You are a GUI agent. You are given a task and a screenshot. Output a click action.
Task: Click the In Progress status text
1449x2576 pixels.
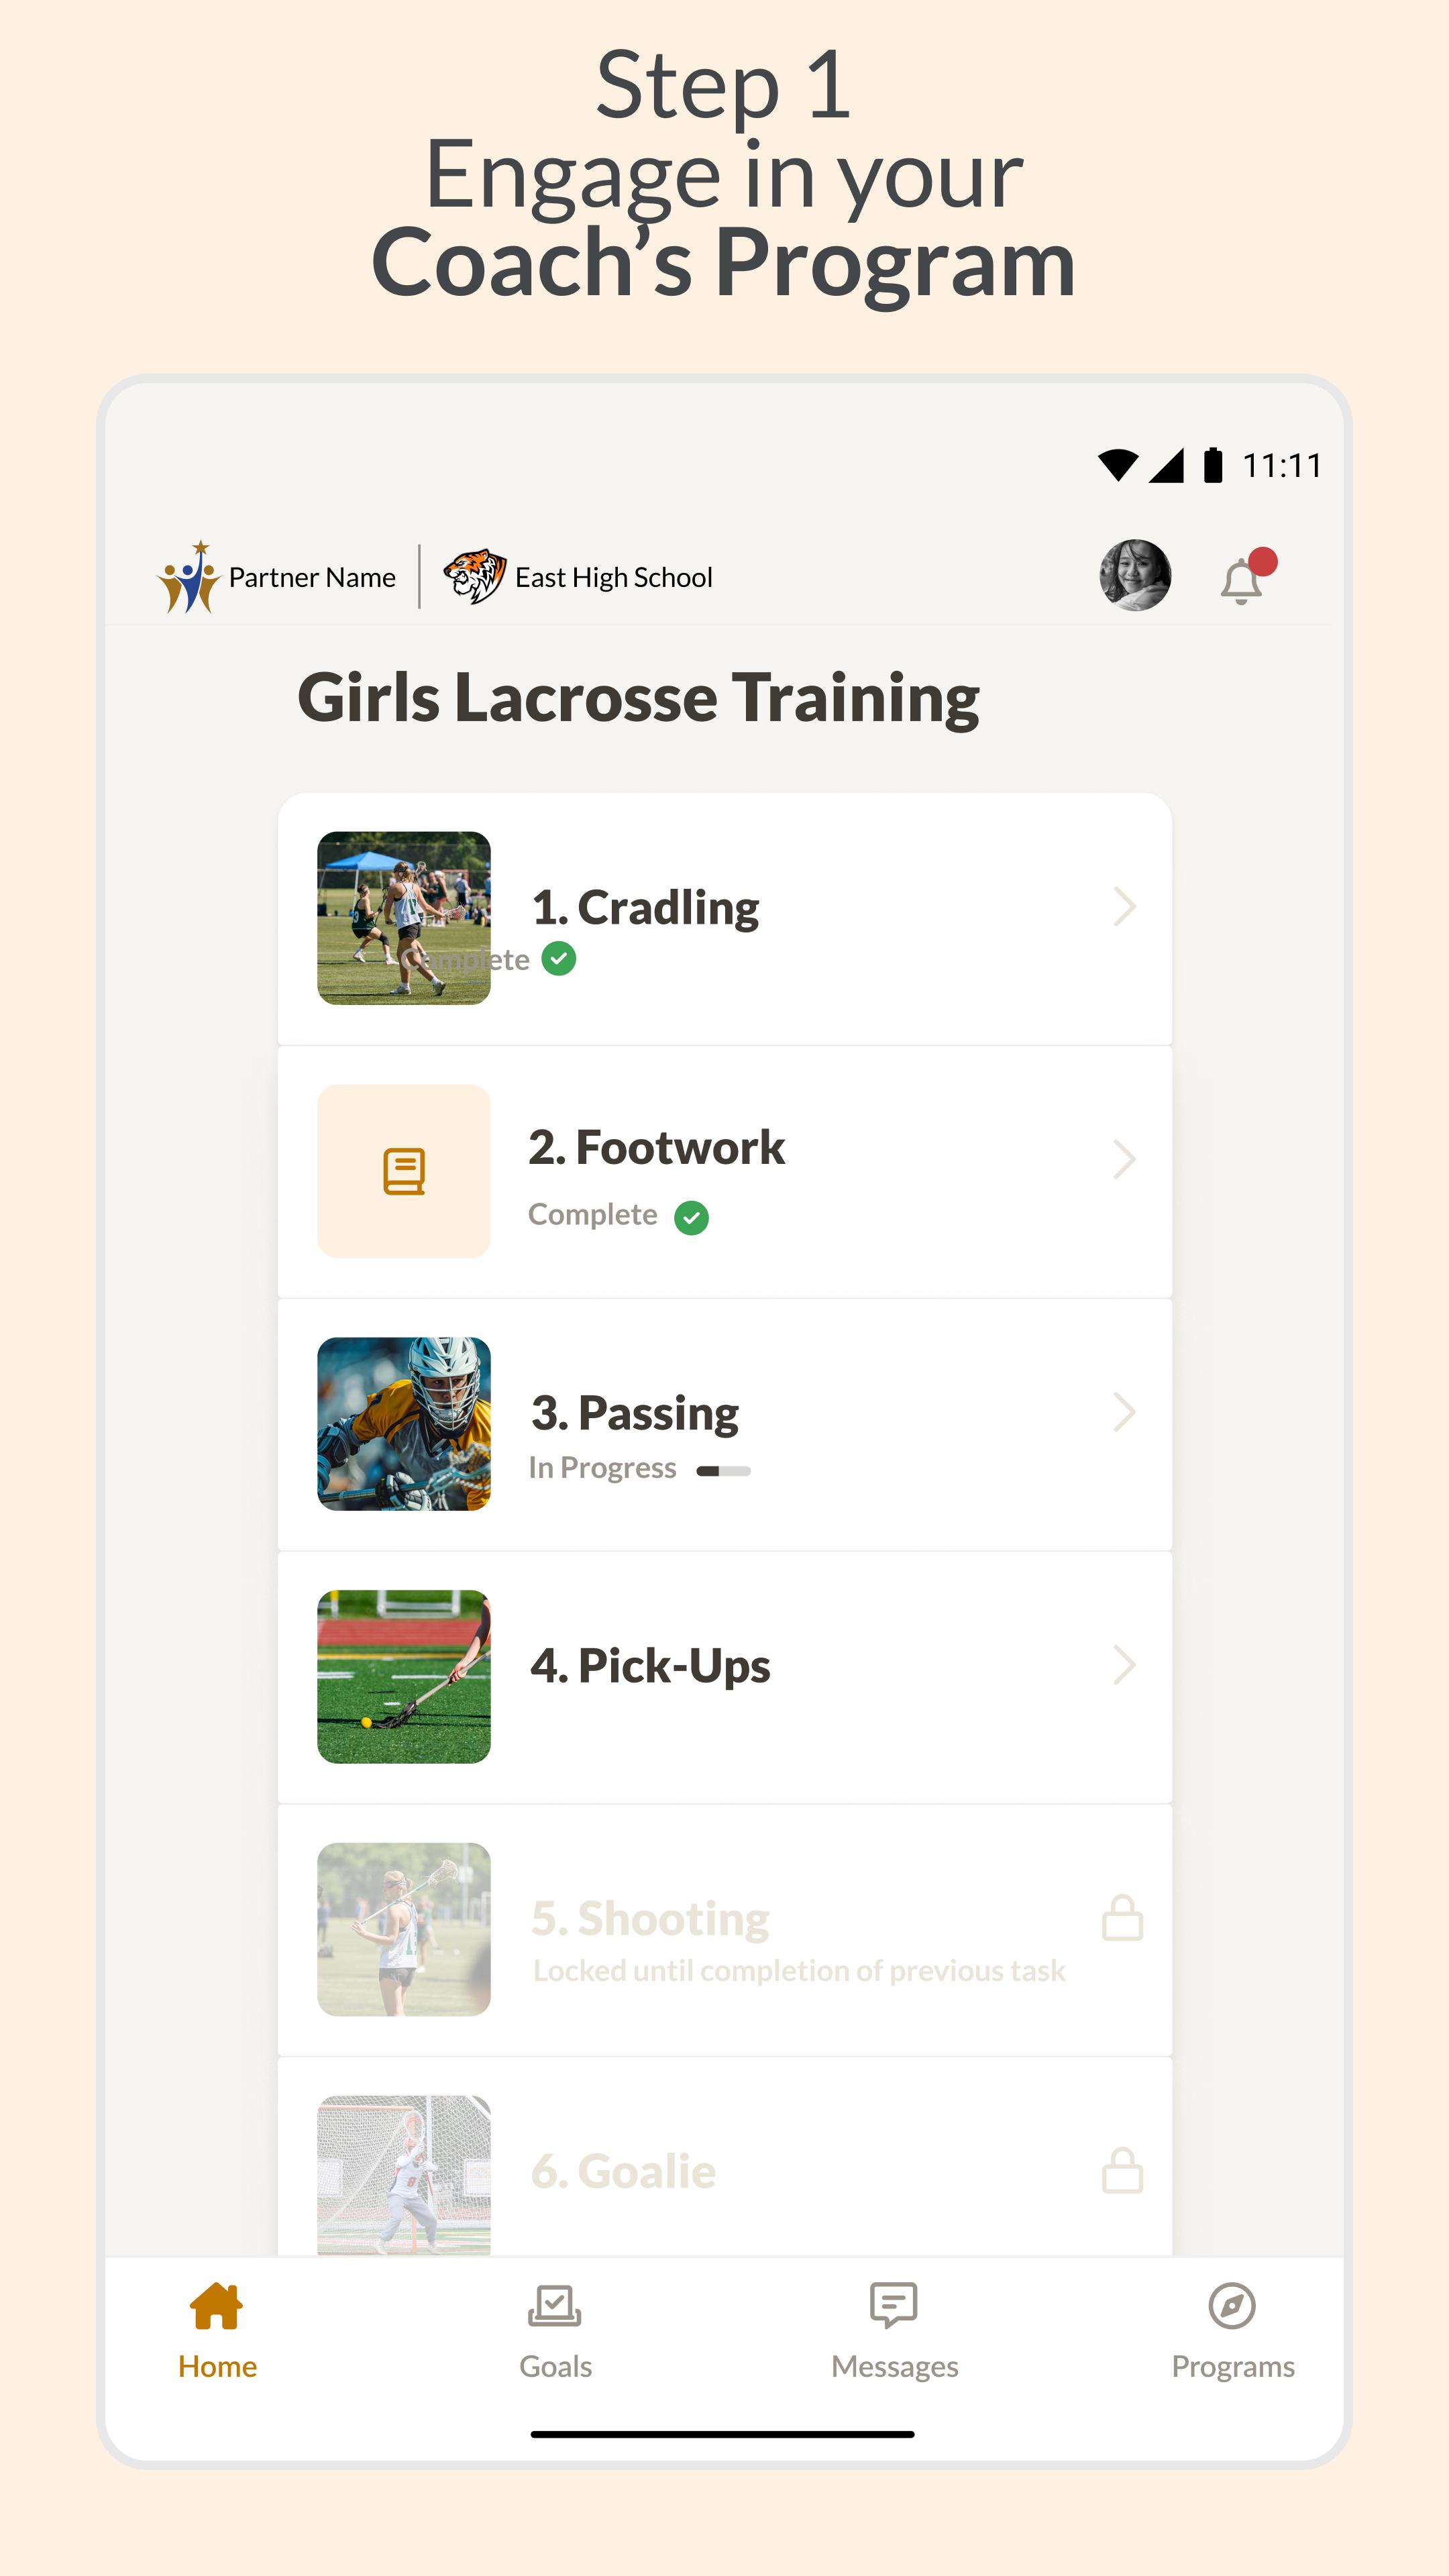pos(602,1468)
